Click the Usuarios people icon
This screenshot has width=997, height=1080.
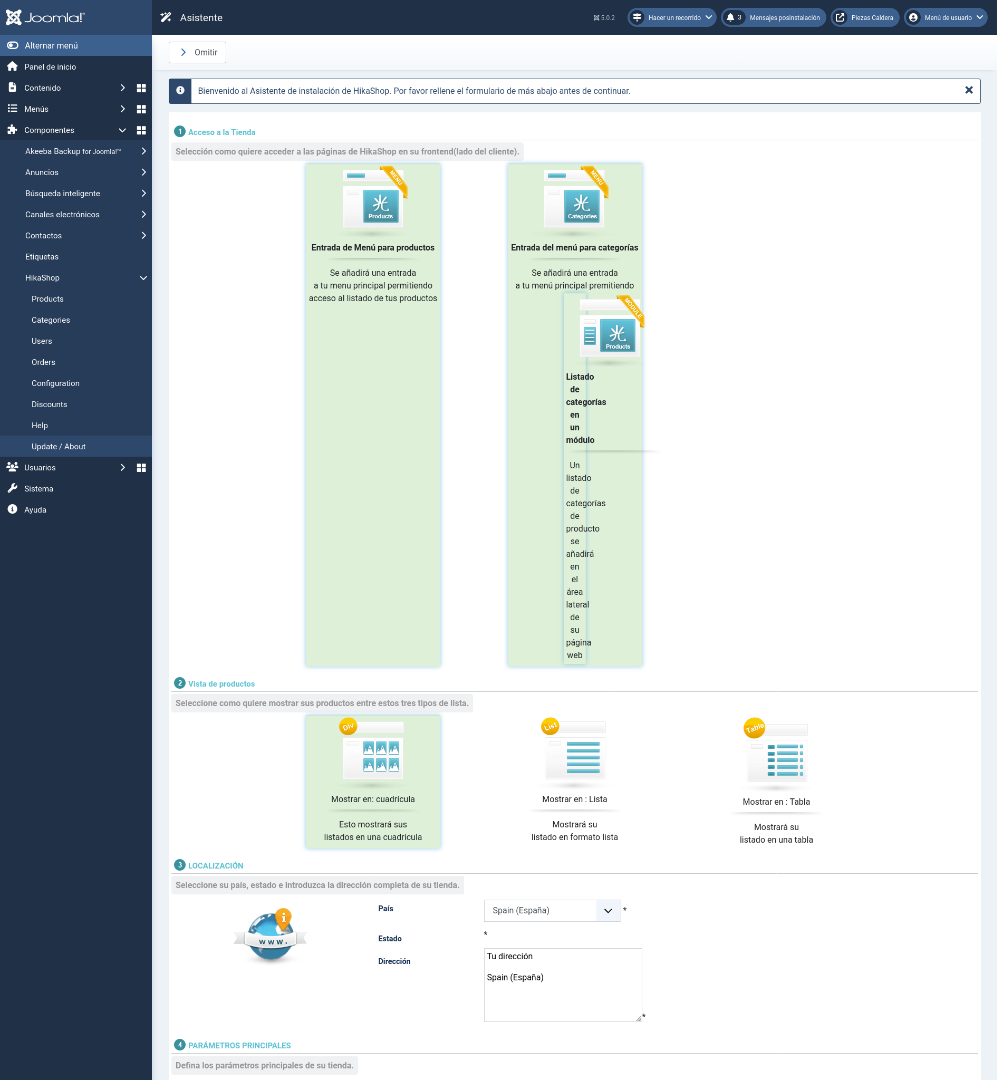click(x=12, y=467)
